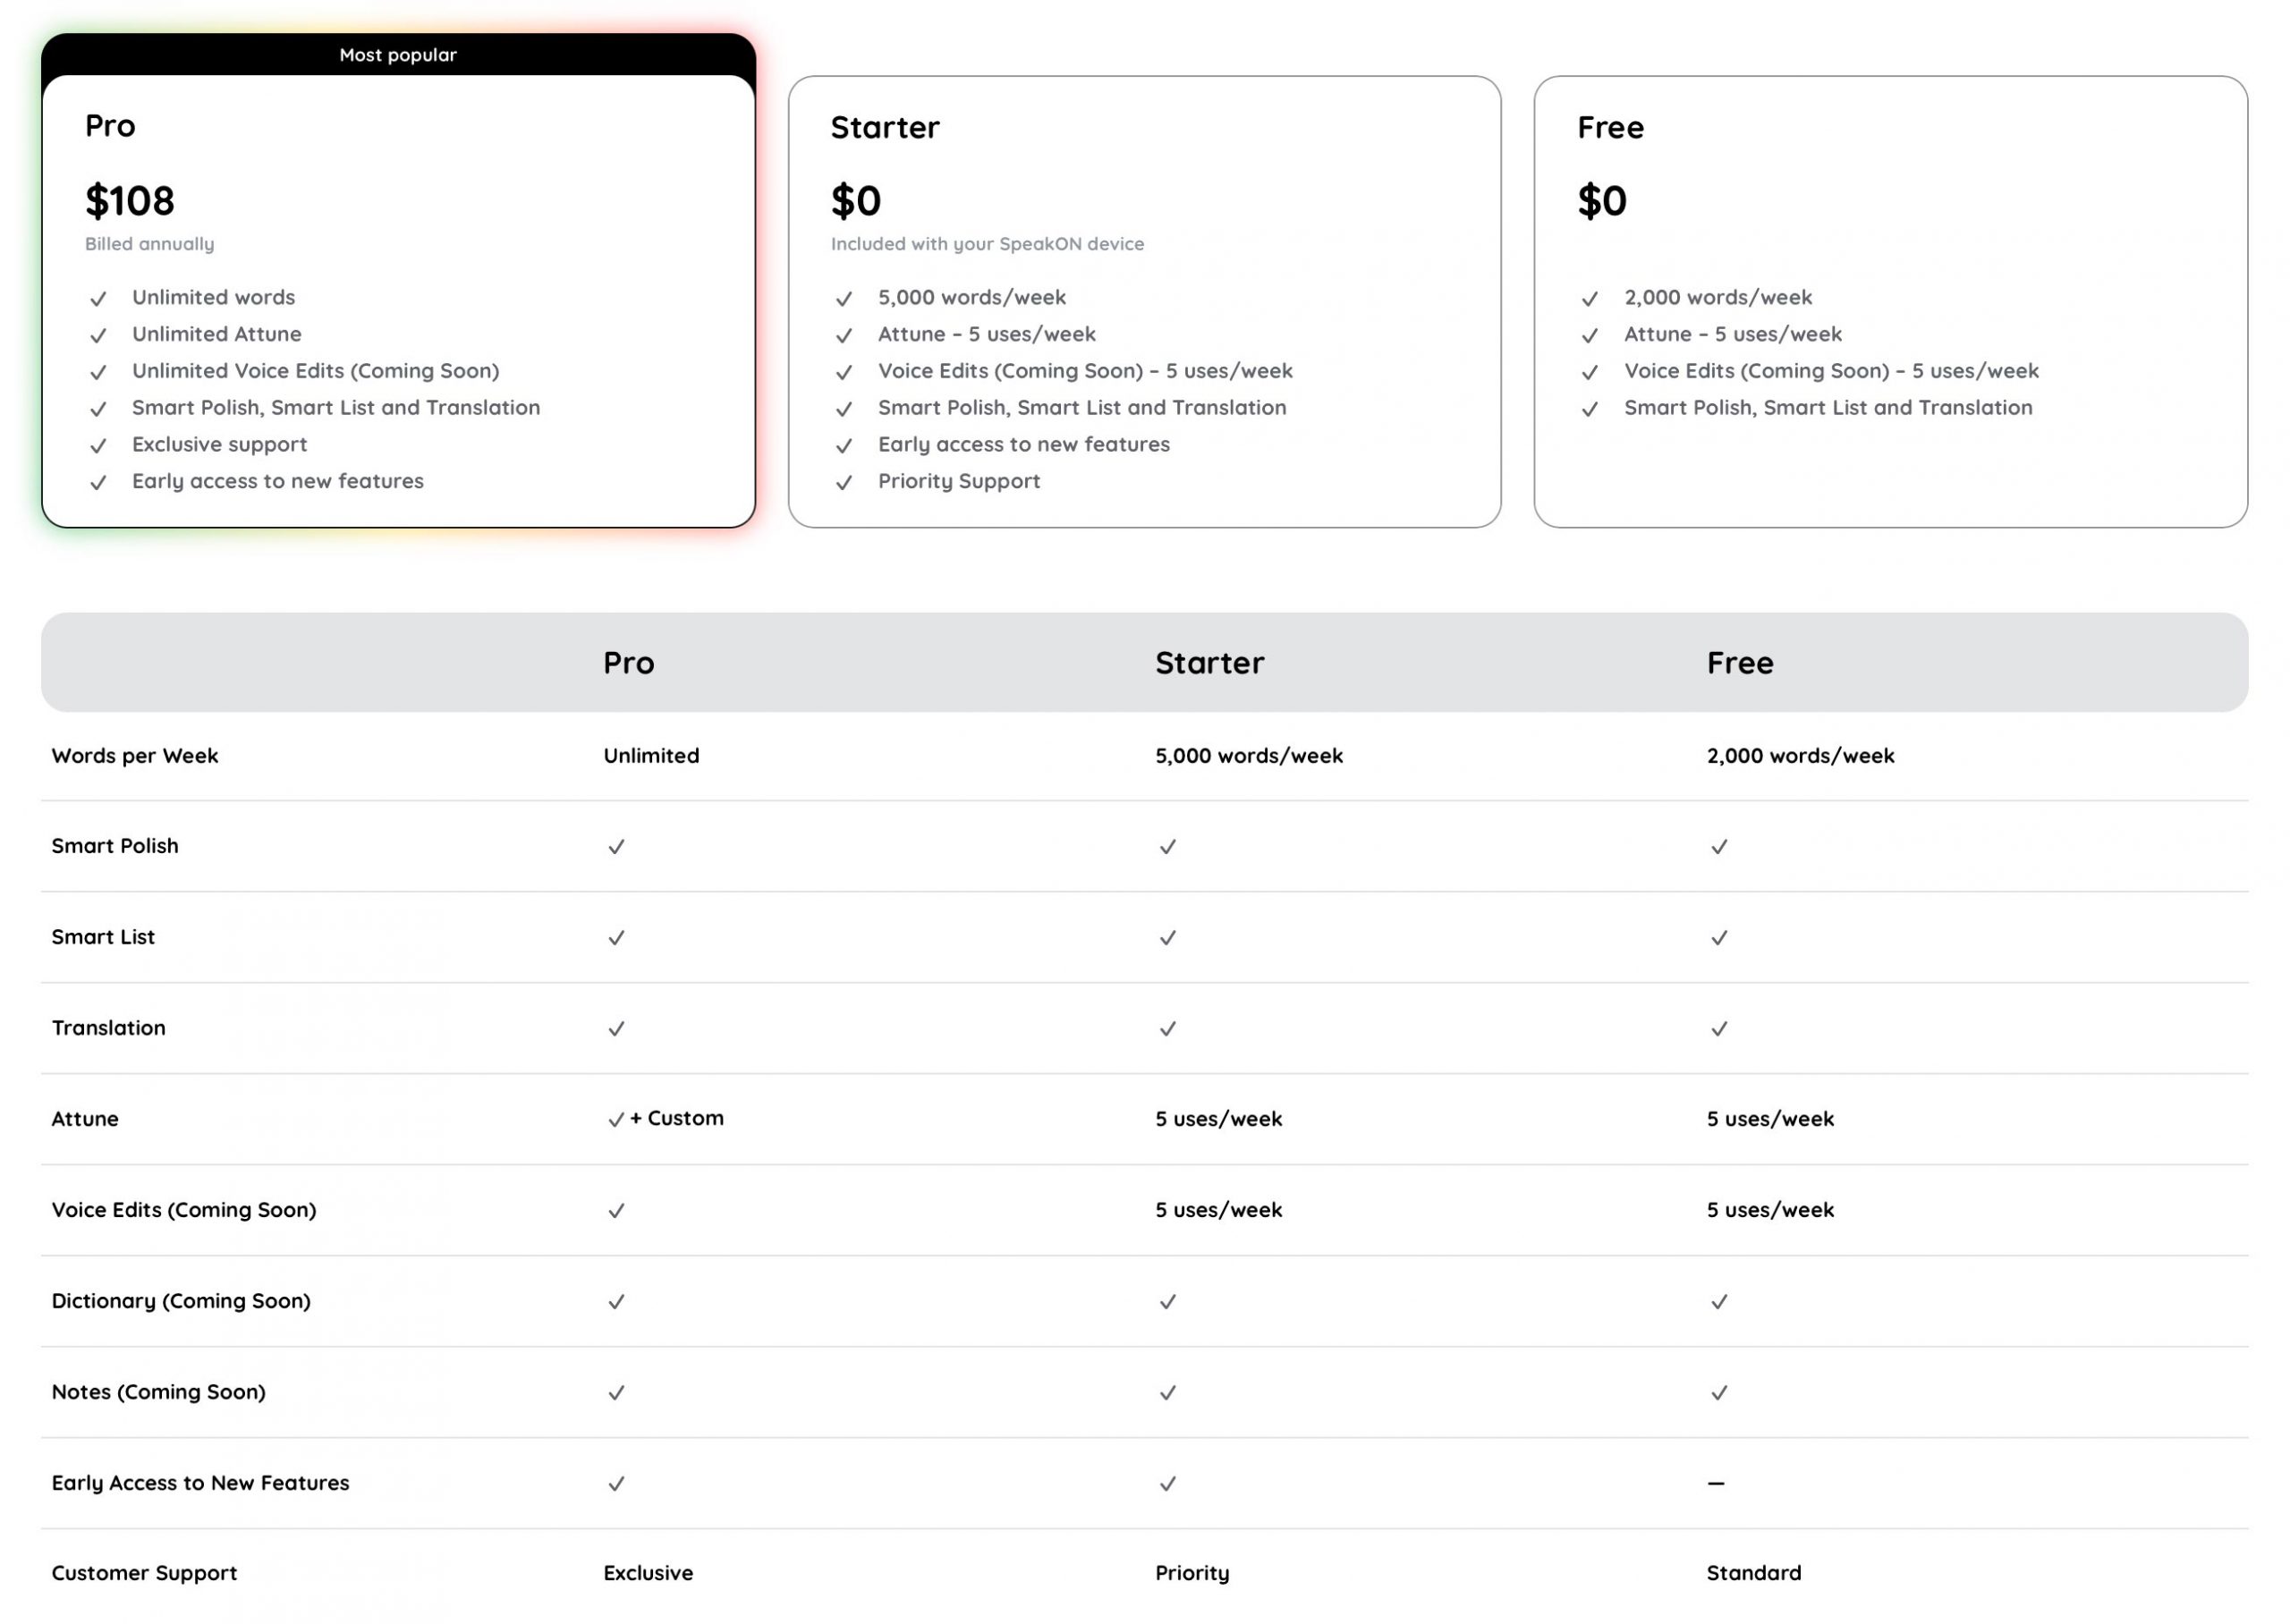Viewport: 2290px width, 1624px height.
Task: Click Starter column header in comparison table
Action: click(x=1209, y=663)
